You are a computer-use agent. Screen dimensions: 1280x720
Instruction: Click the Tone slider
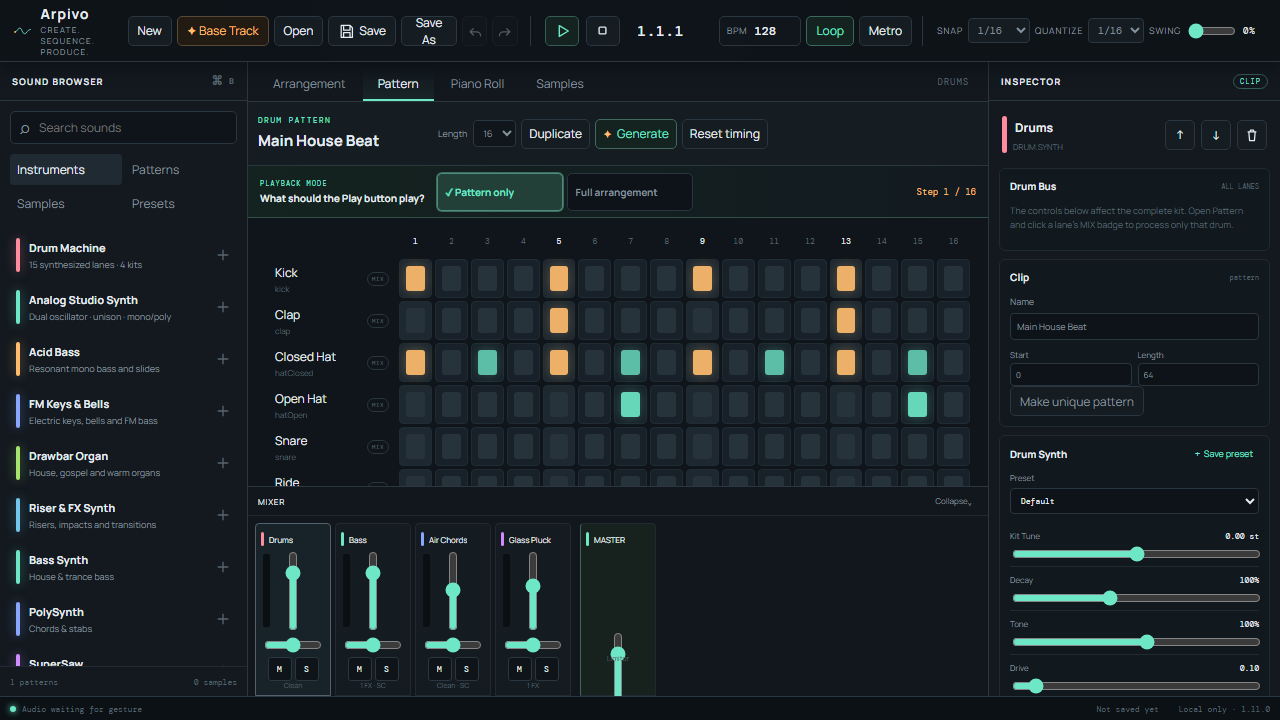click(x=1136, y=642)
